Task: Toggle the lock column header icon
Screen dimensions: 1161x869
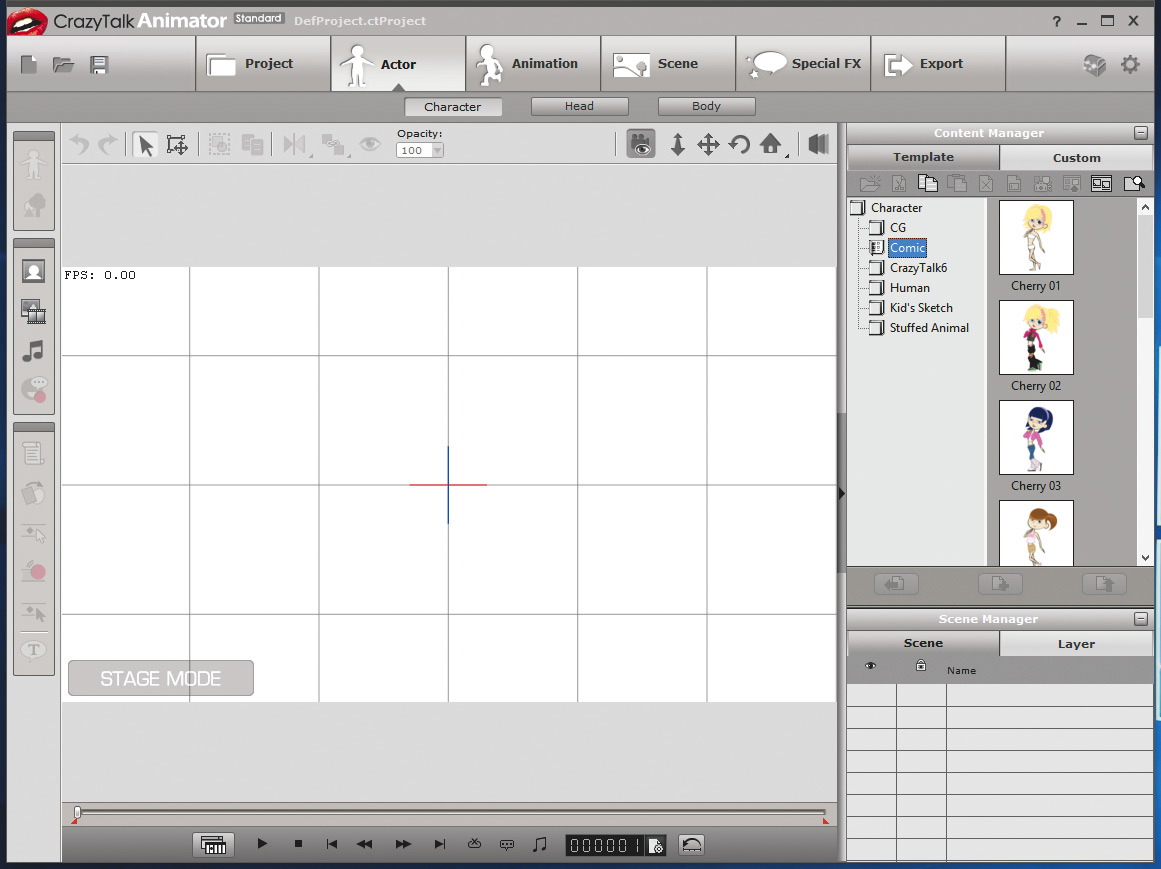Action: point(920,667)
